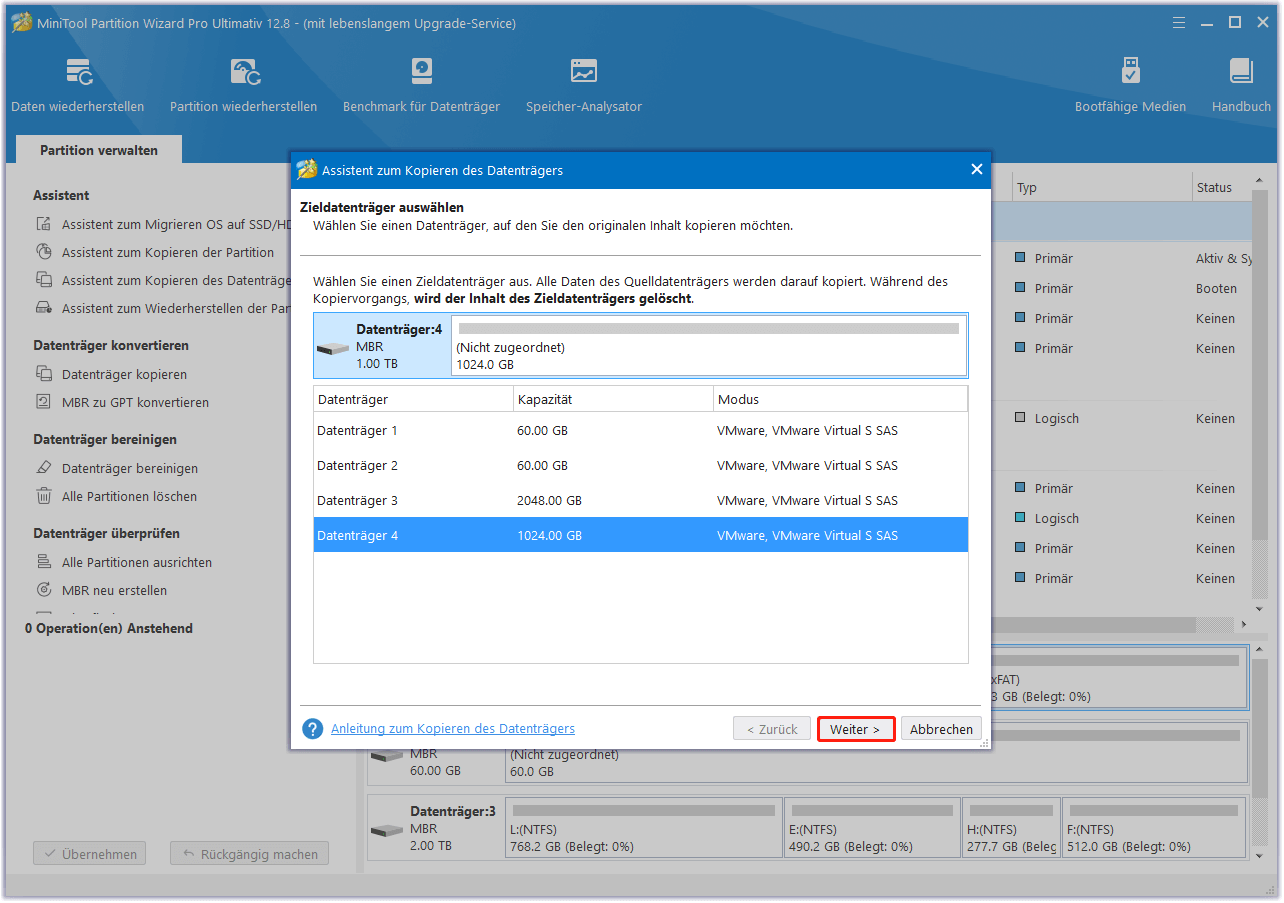Click Migrieren OS auf SSD/HD assistant icon
The height and width of the screenshot is (903, 1284).
pyautogui.click(x=44, y=225)
